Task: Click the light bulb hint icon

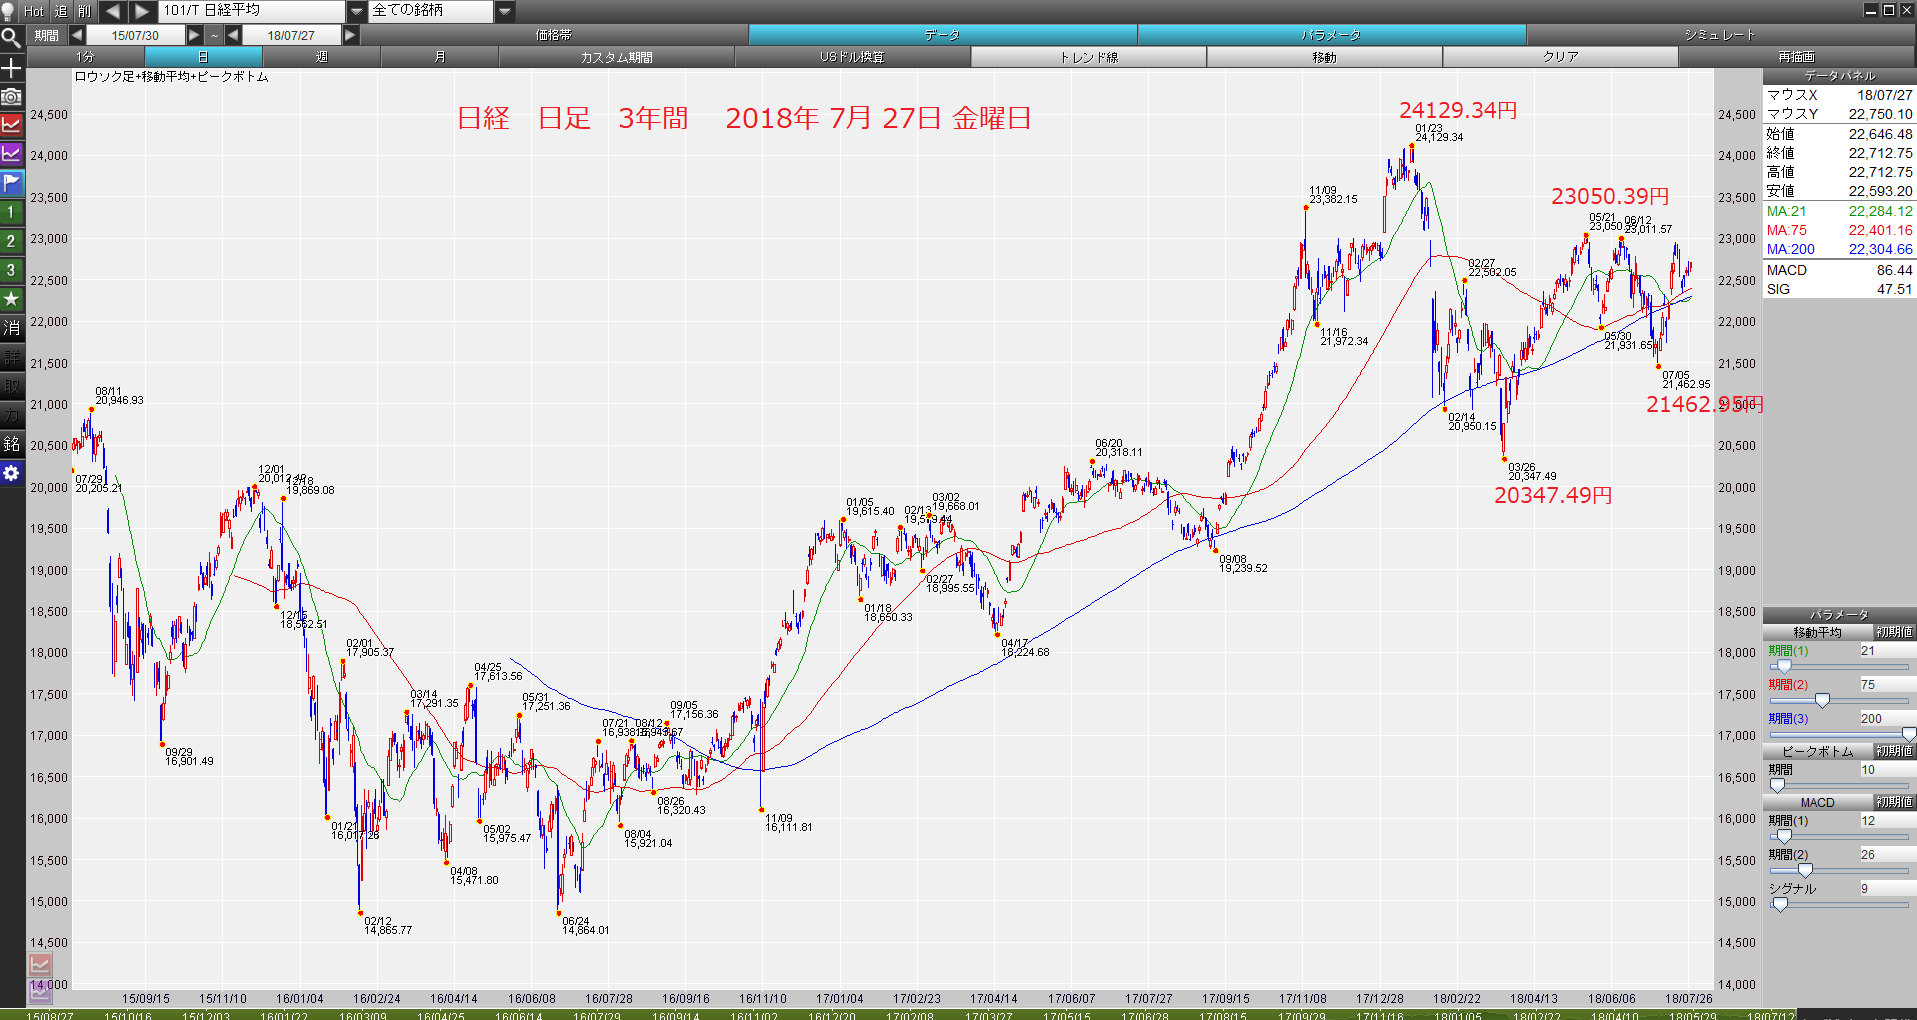Action: point(8,11)
